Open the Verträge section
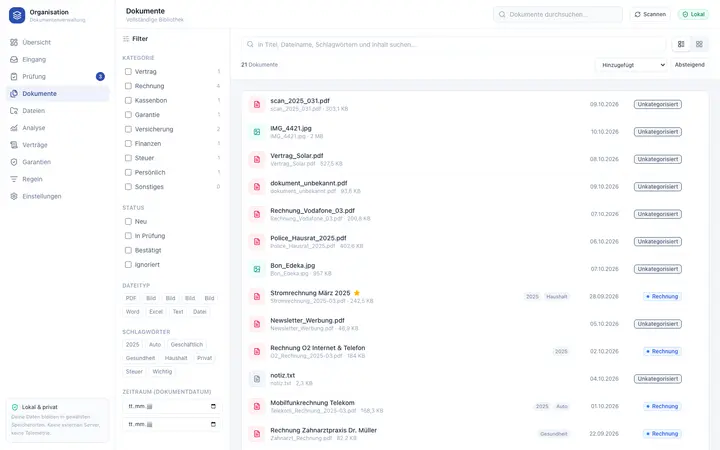Viewport: 720px width, 450px height. pos(57,145)
